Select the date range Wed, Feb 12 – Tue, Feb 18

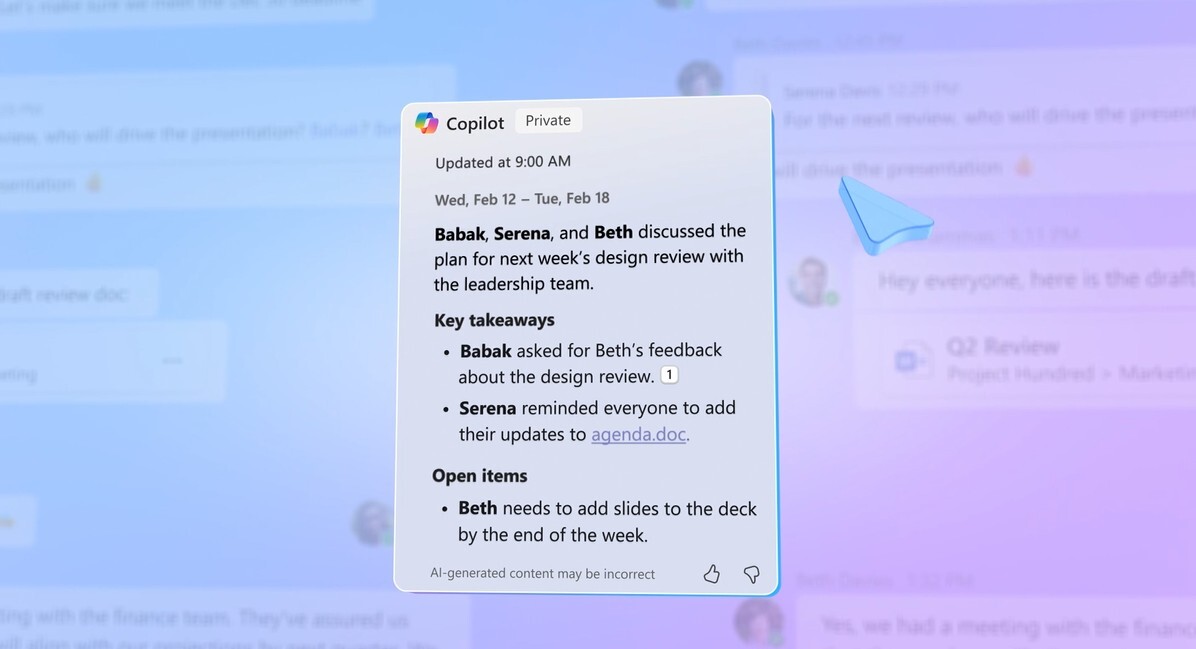[x=522, y=199]
